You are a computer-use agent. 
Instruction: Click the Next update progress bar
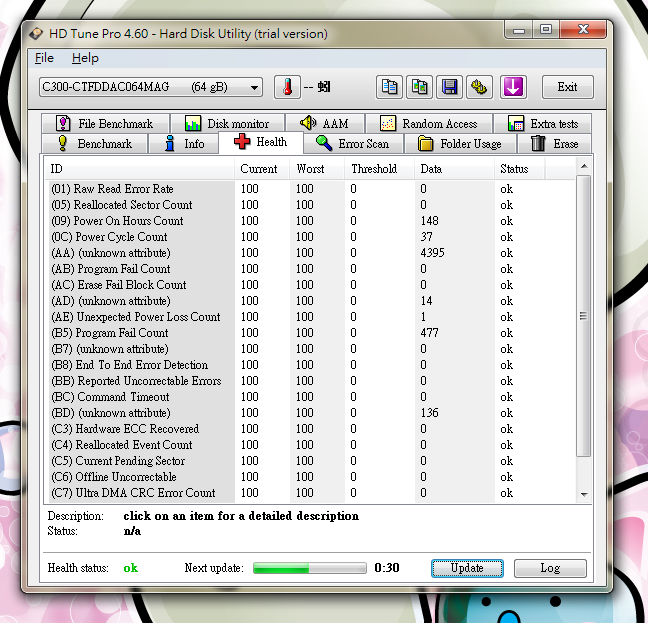[310, 568]
